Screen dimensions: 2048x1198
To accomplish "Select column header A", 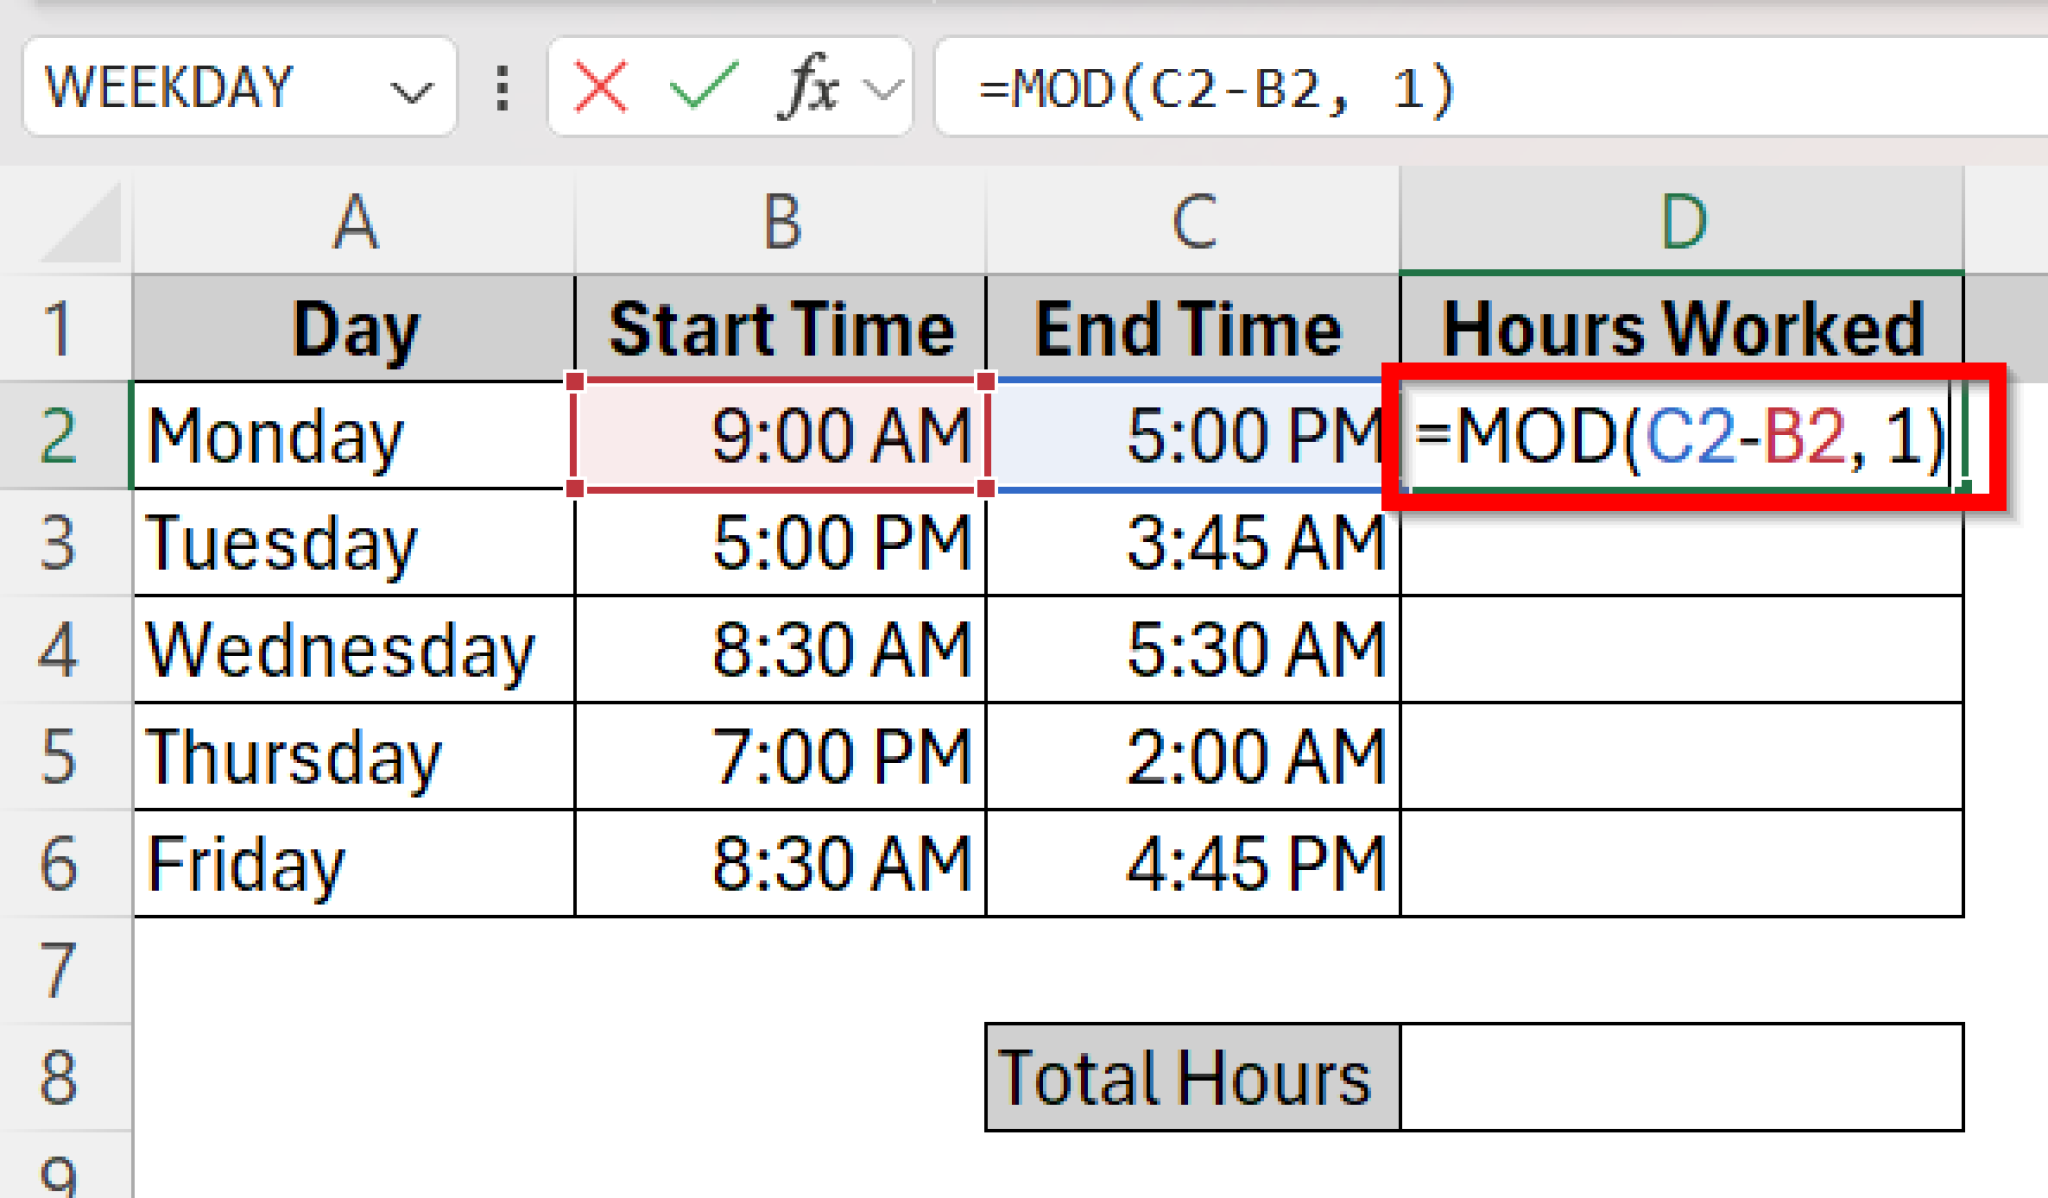I will 355,222.
